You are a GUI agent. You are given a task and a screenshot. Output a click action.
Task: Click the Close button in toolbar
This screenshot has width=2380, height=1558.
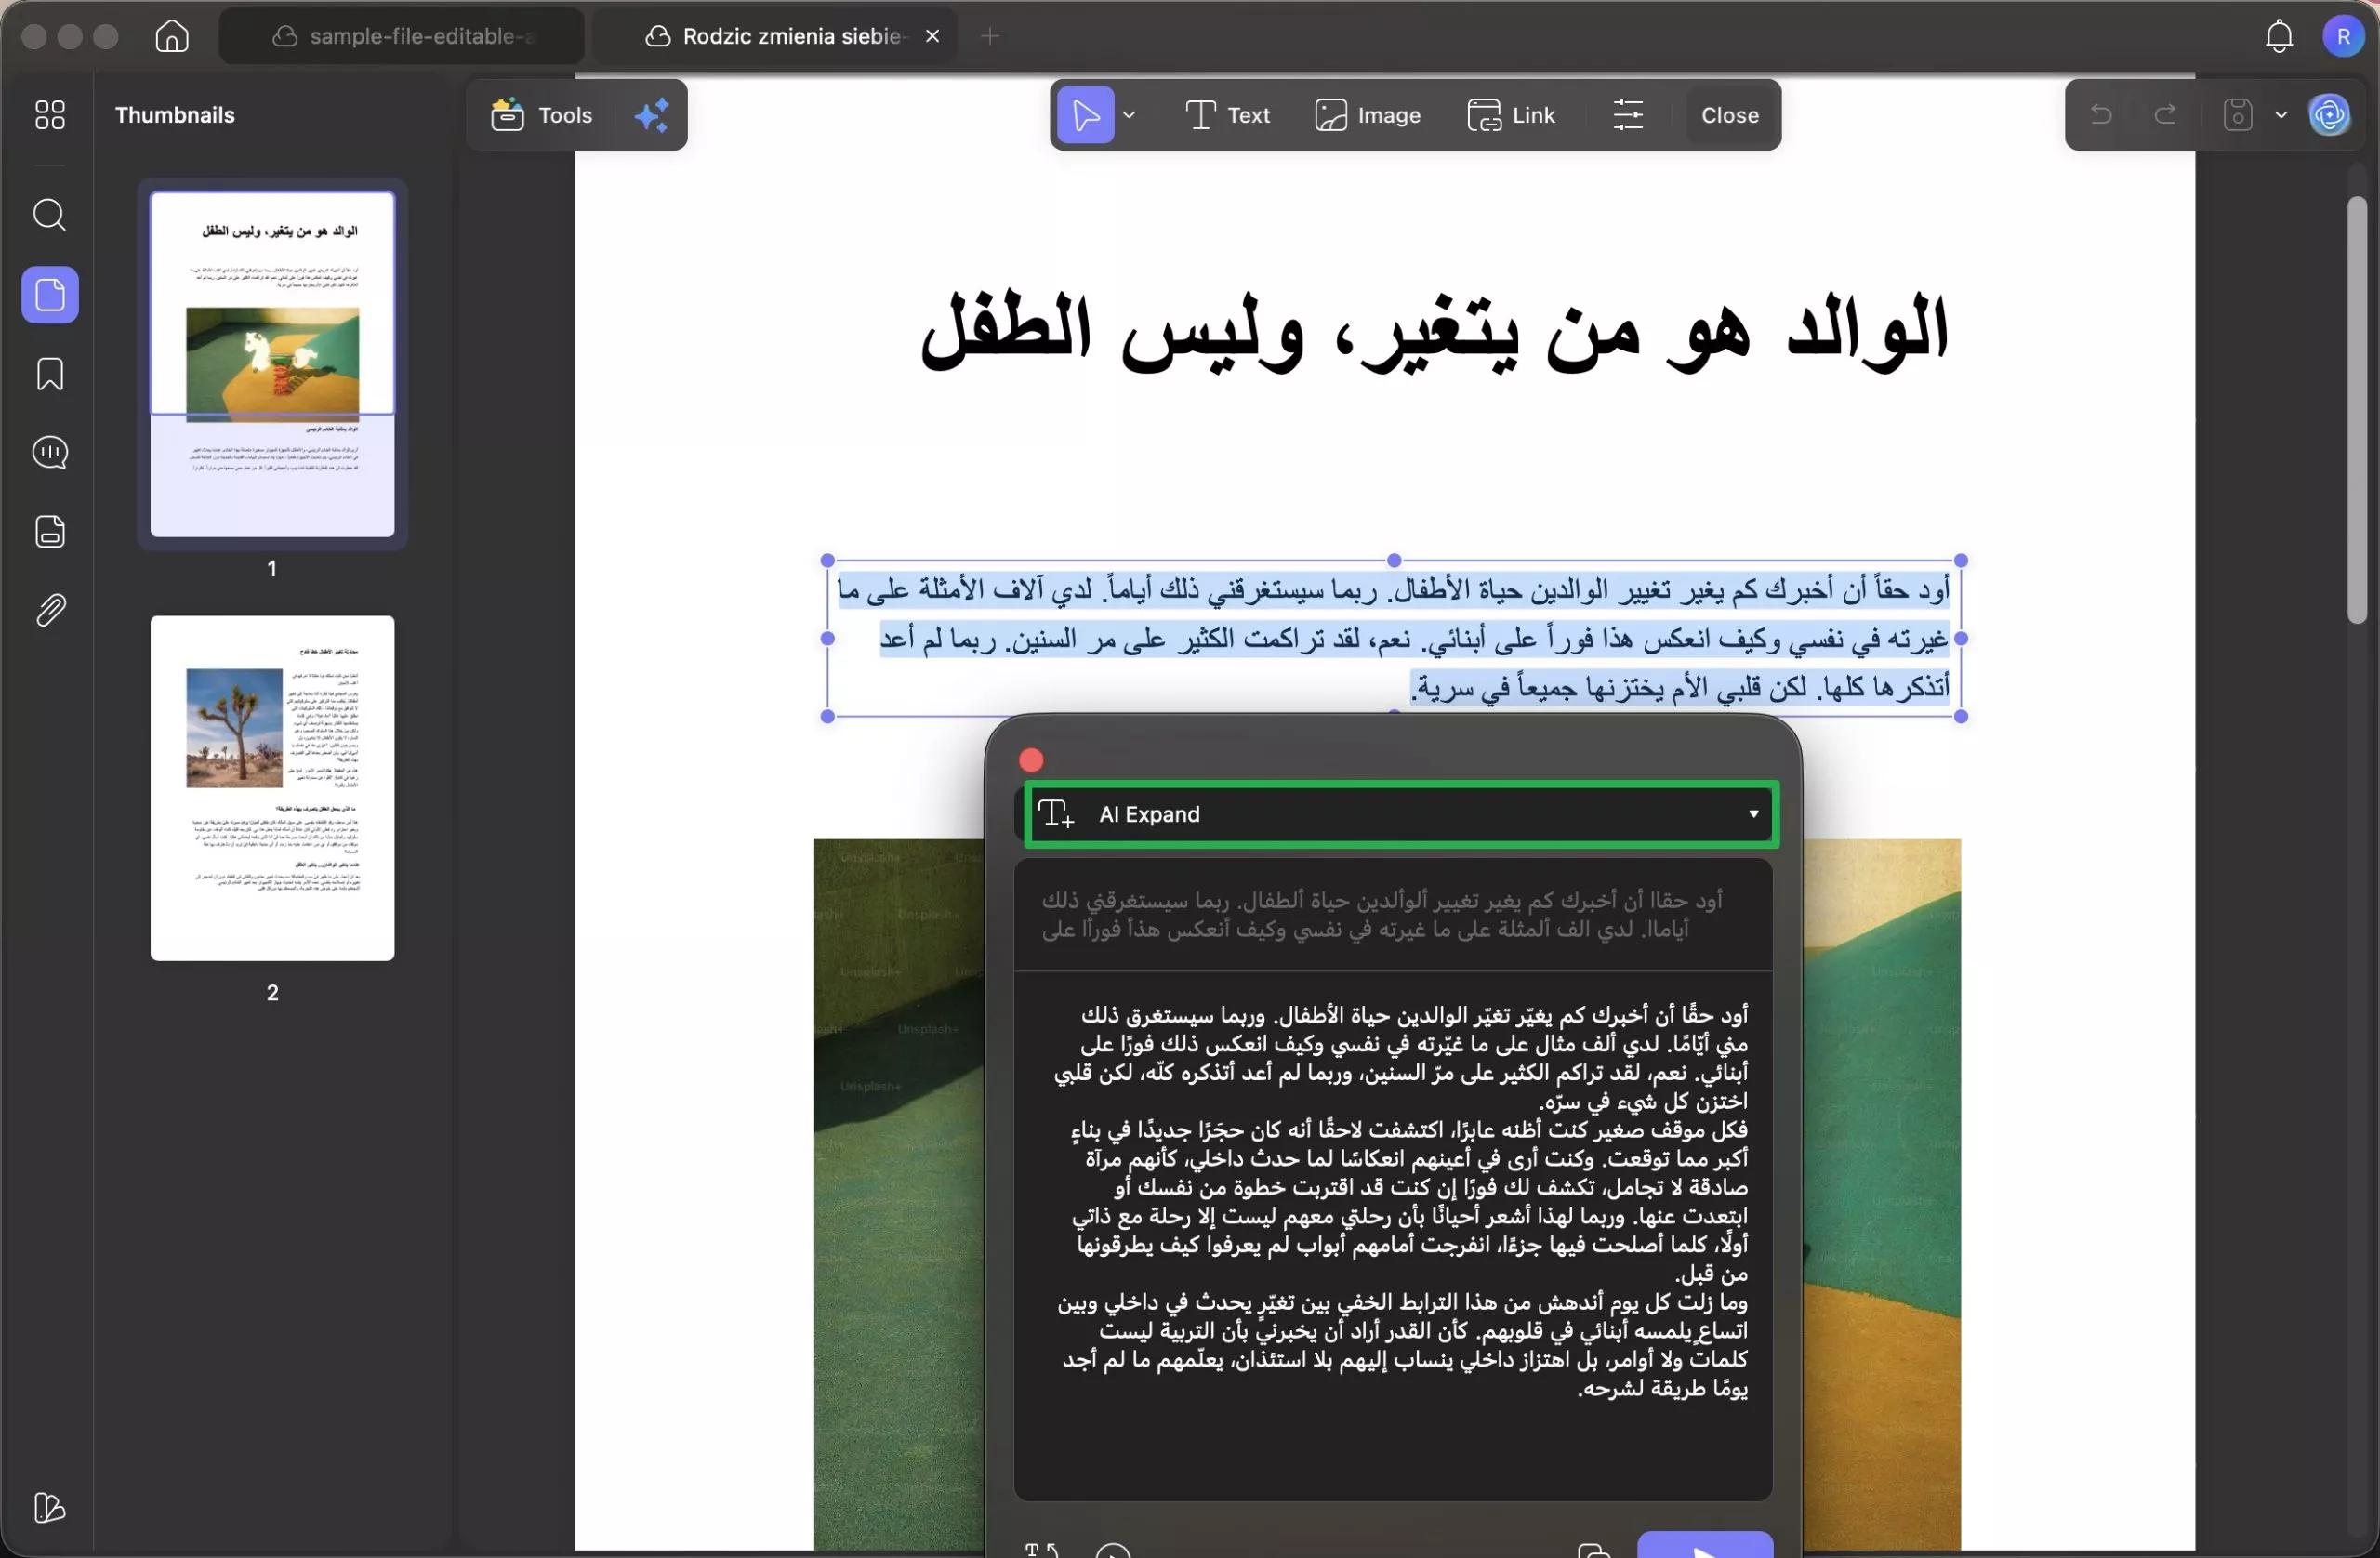pyautogui.click(x=1729, y=114)
